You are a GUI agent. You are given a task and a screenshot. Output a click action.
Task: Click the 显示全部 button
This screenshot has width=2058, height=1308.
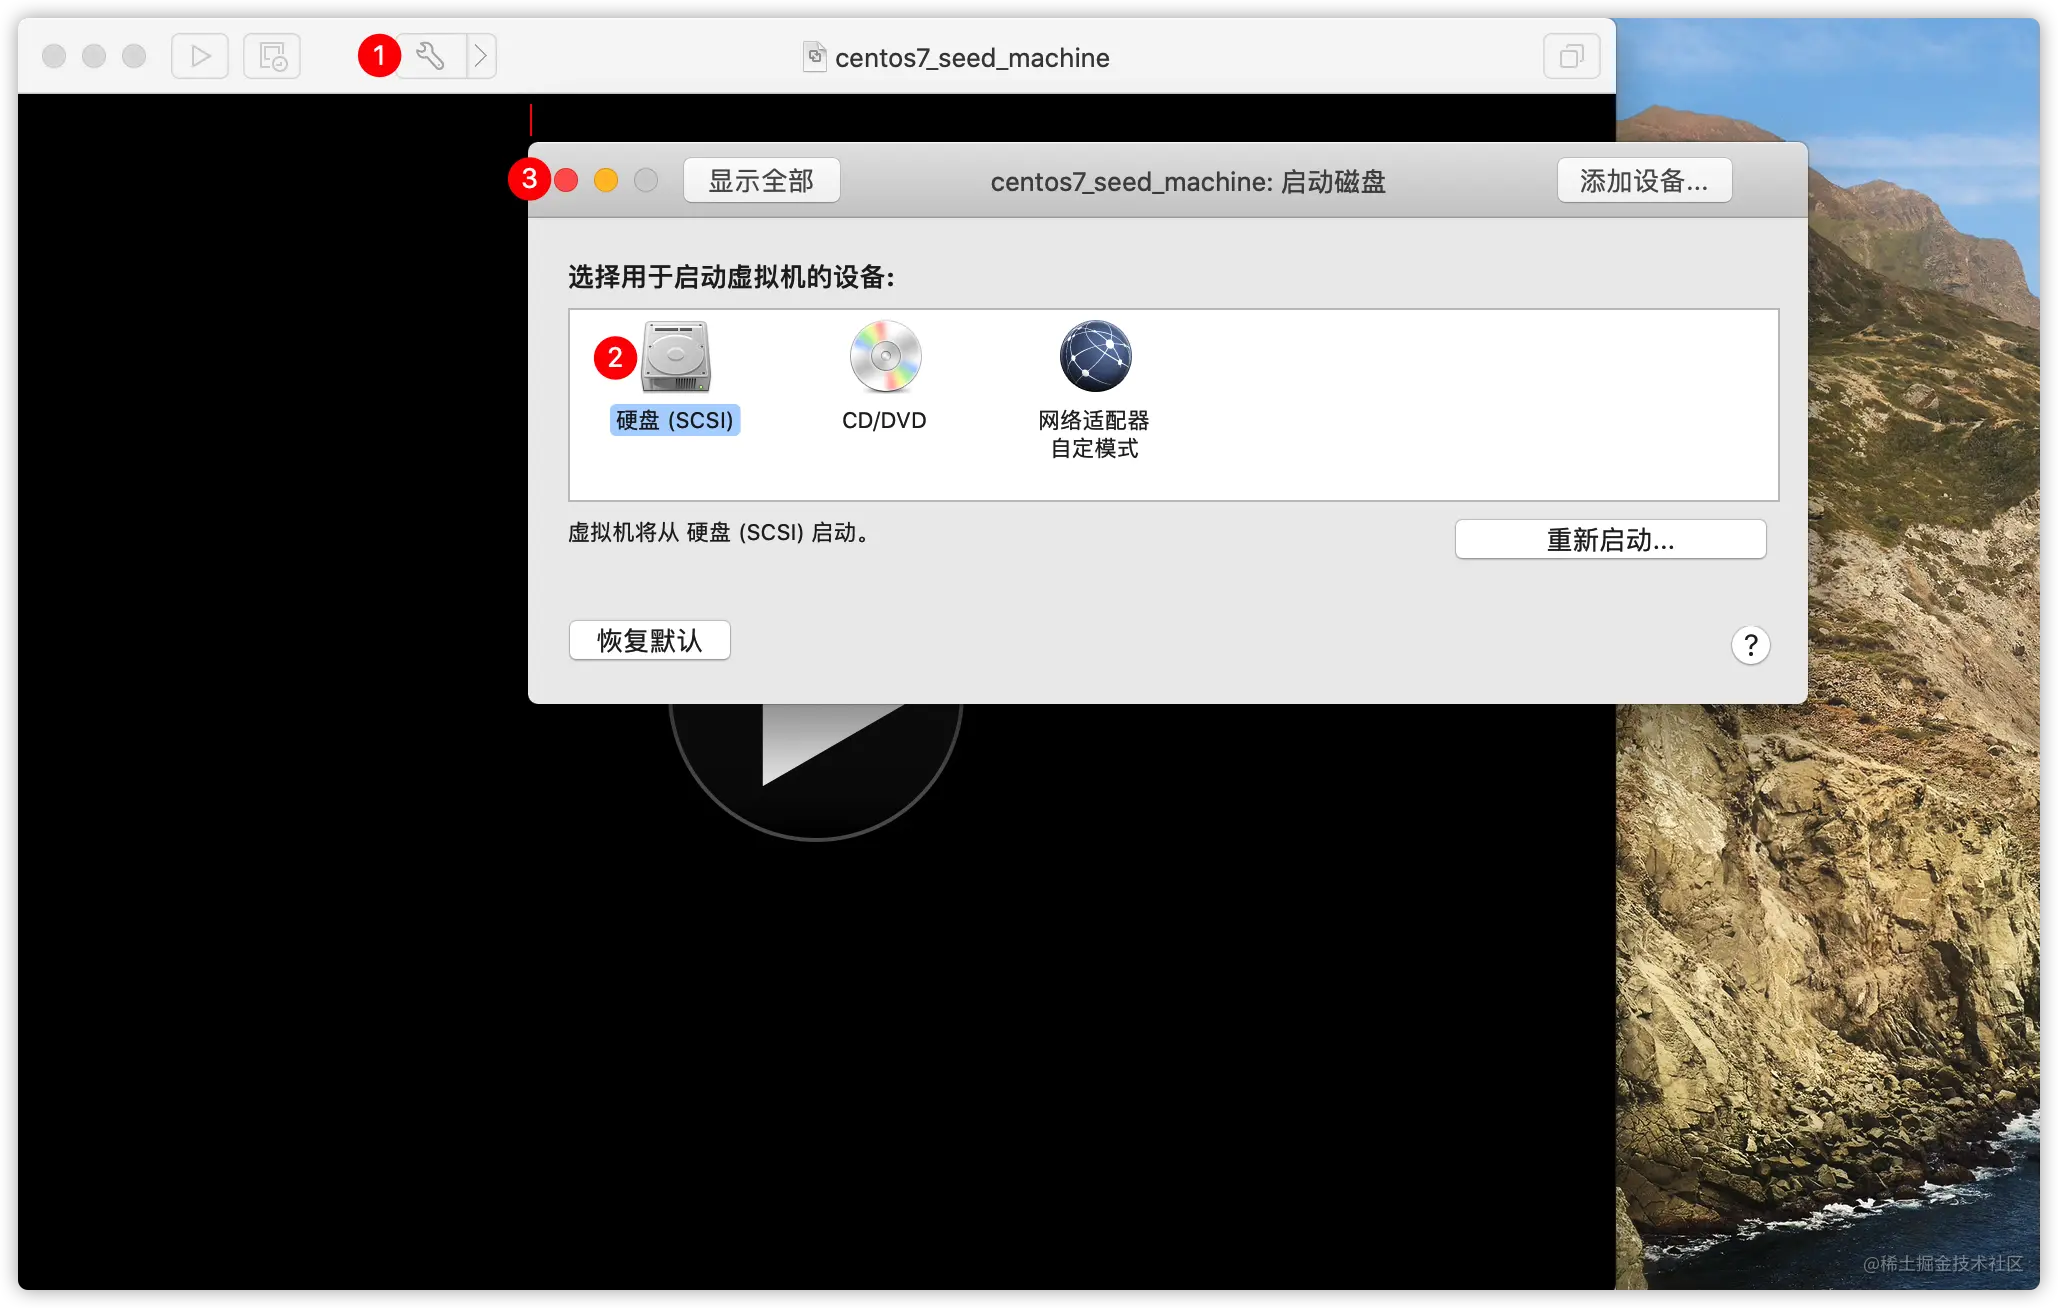point(761,181)
